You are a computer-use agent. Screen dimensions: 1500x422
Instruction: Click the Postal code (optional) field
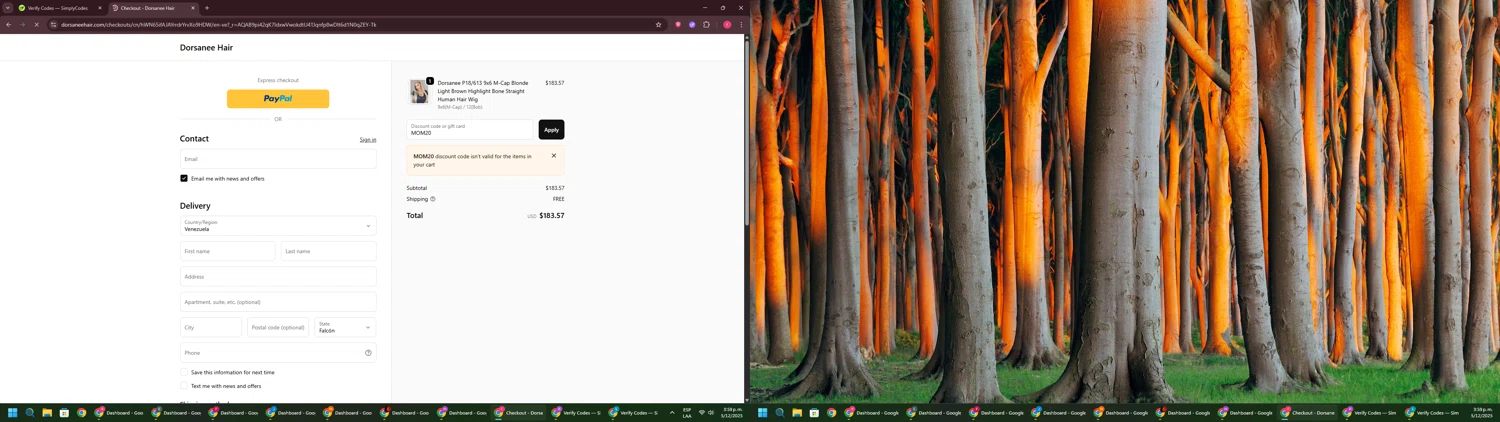tap(278, 327)
